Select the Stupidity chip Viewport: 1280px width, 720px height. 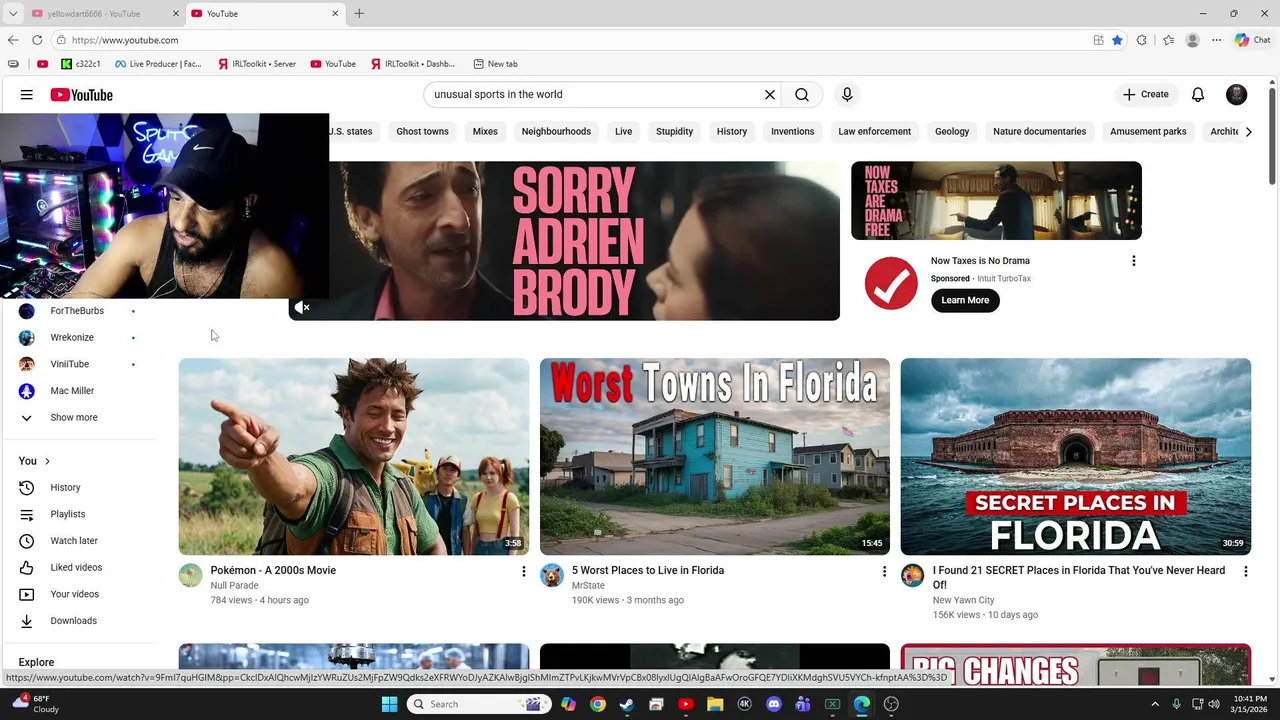point(674,132)
